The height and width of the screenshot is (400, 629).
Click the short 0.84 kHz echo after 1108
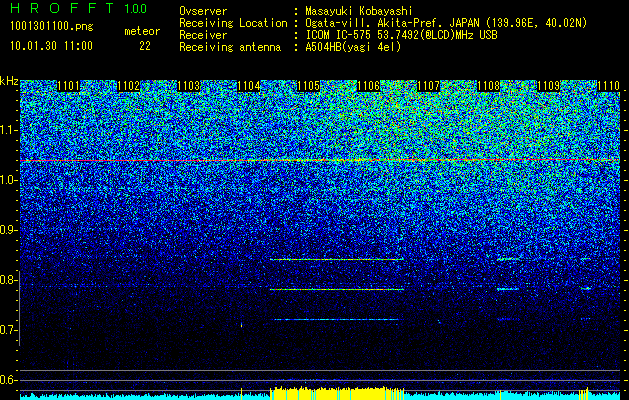(x=508, y=260)
